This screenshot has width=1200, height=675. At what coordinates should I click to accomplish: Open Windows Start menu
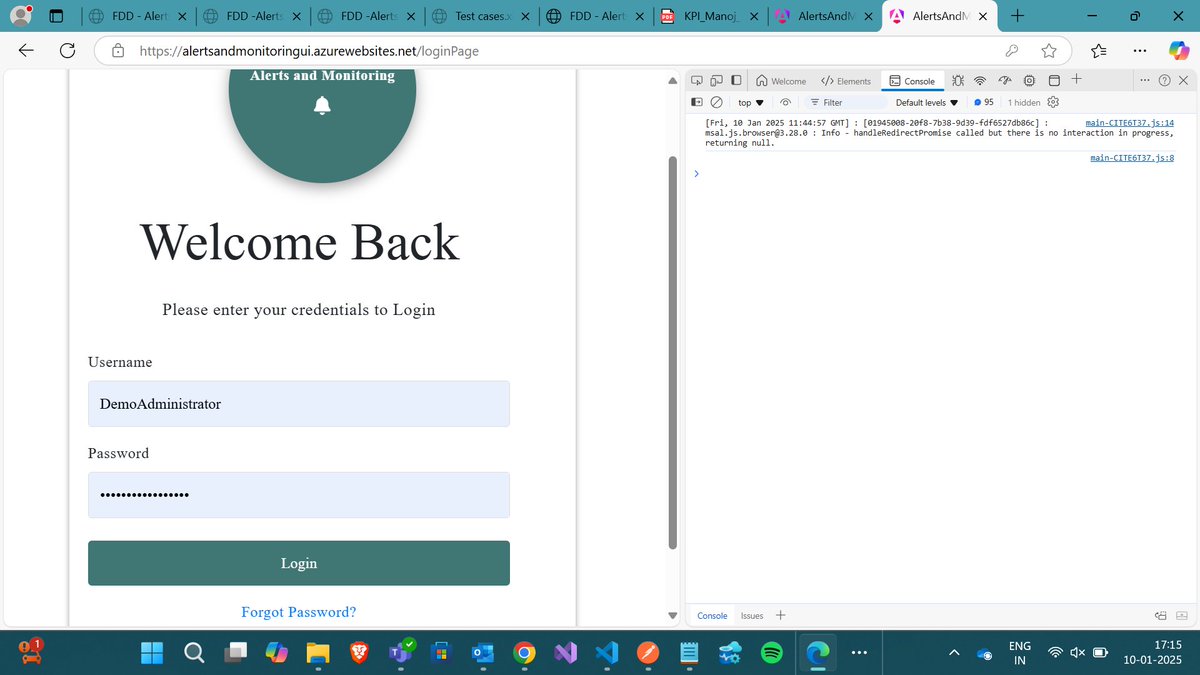152,653
